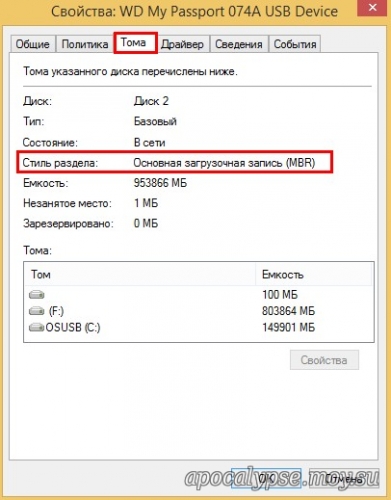Click the Отмена button
This screenshot has height=500, width=391.
[343, 479]
